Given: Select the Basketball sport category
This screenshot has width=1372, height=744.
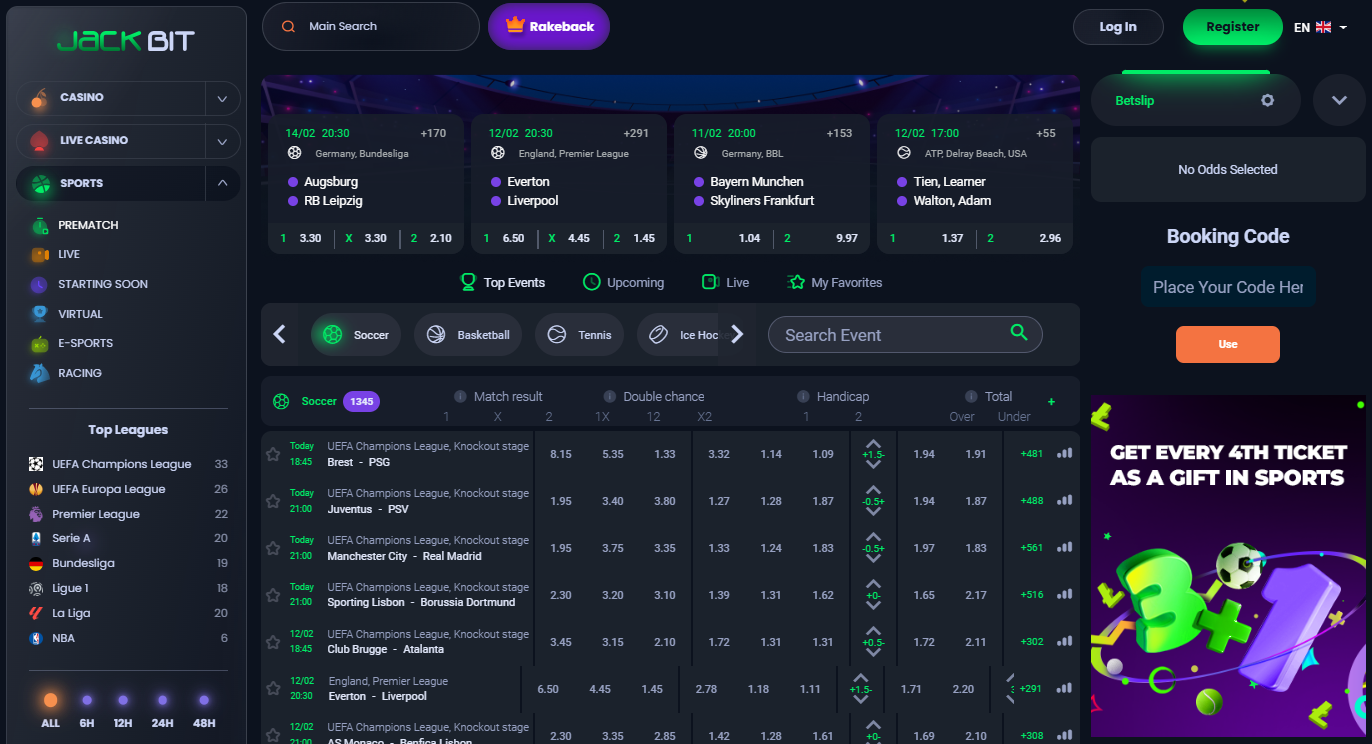Looking at the screenshot, I should (467, 334).
